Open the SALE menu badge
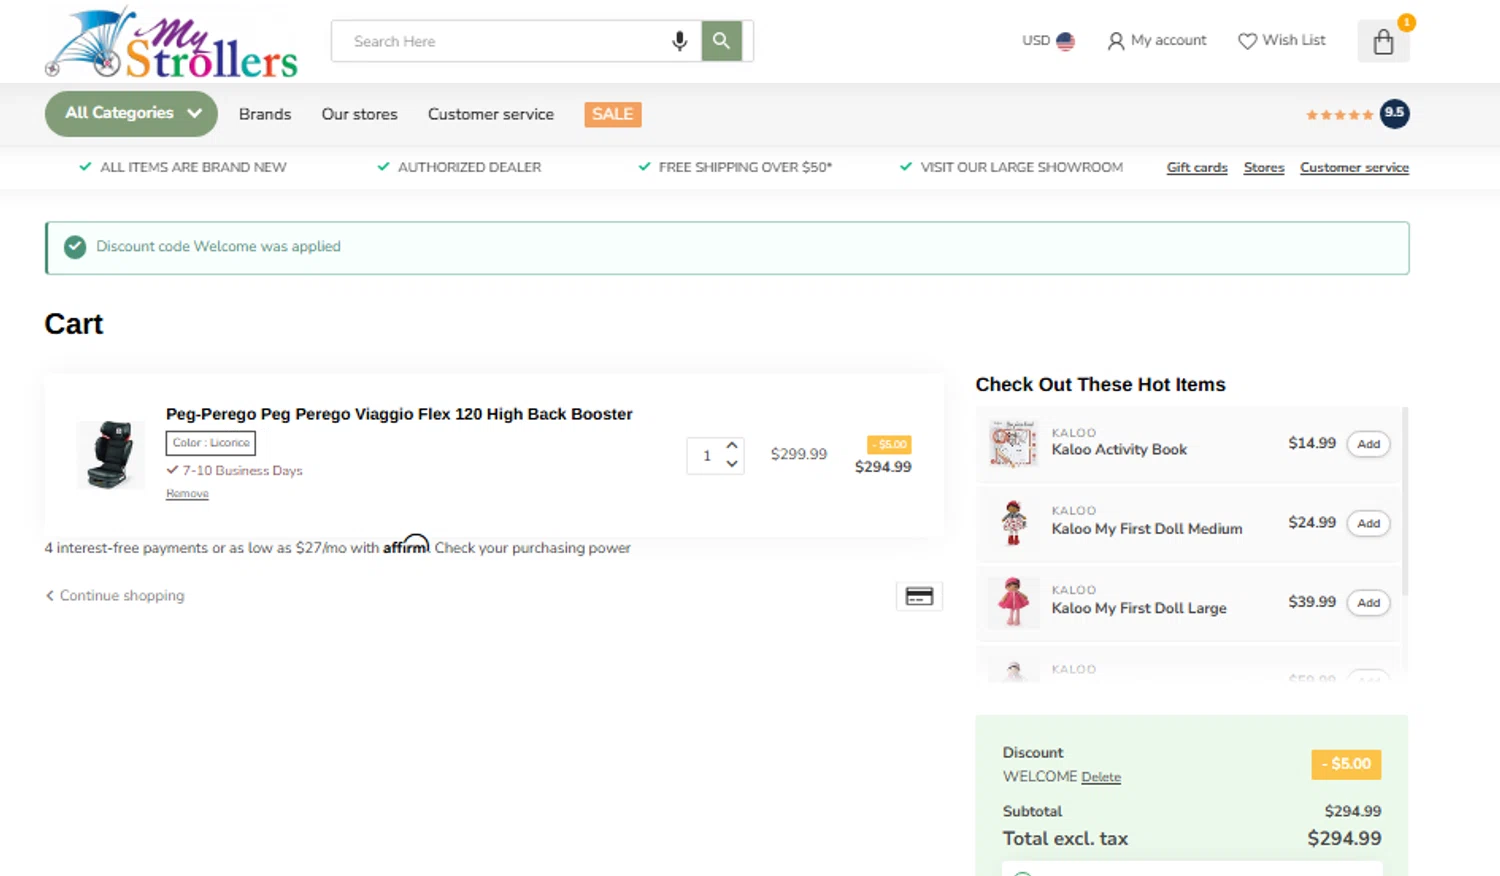This screenshot has height=876, width=1500. click(x=613, y=114)
